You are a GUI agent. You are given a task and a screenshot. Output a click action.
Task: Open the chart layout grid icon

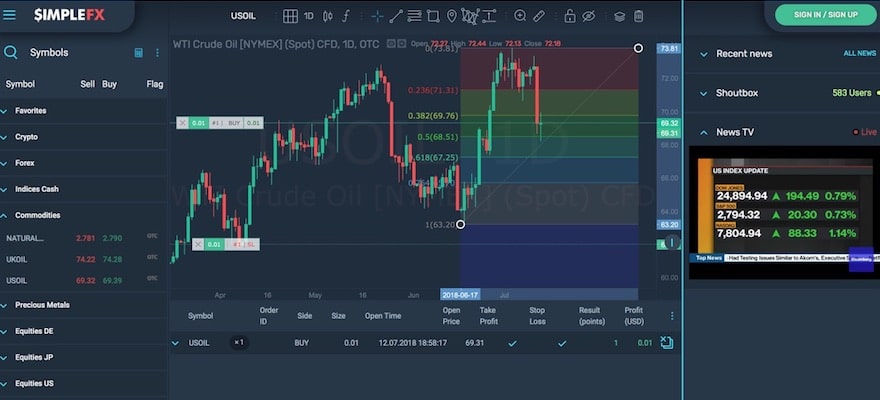tap(290, 16)
